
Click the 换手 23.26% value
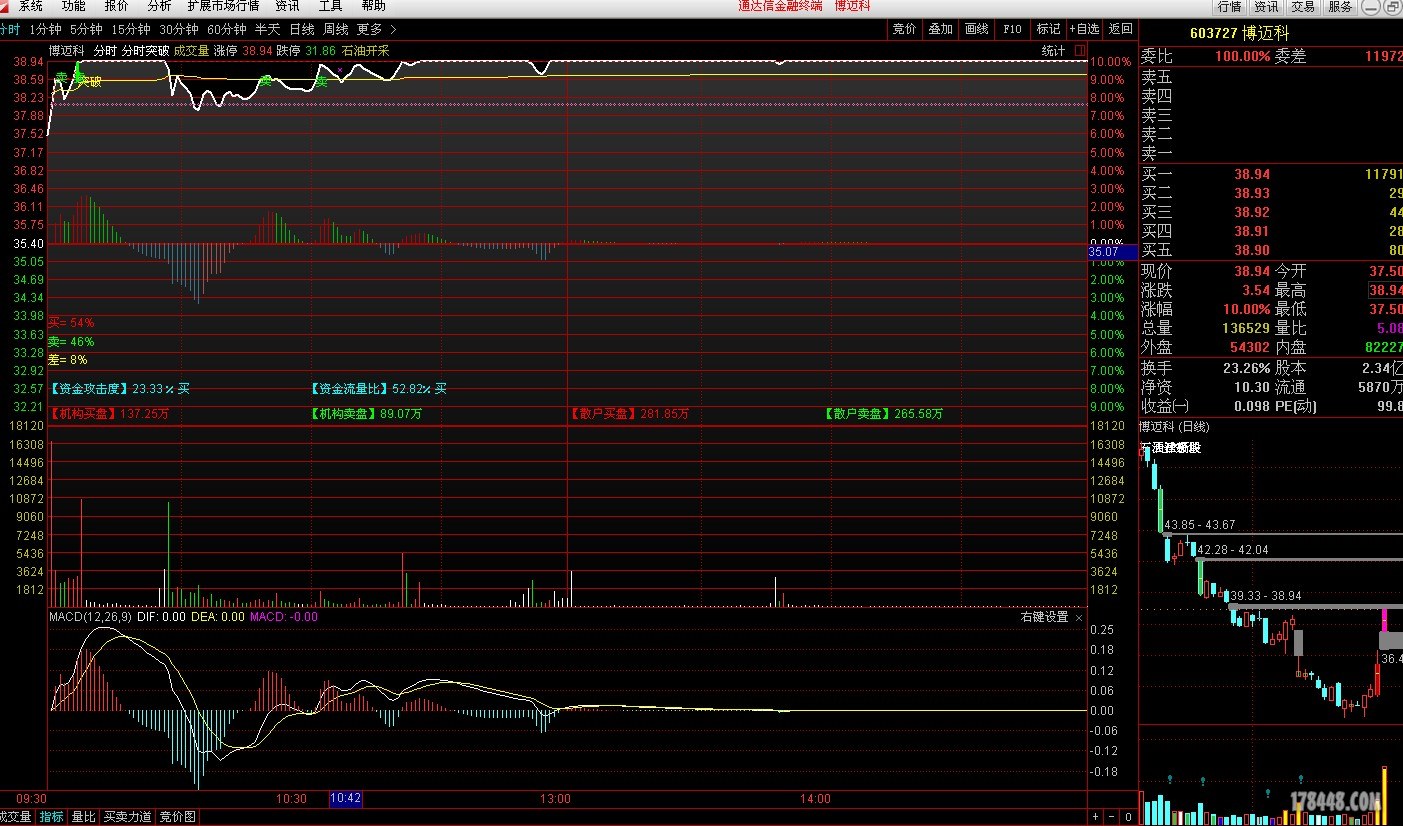[x=1246, y=368]
